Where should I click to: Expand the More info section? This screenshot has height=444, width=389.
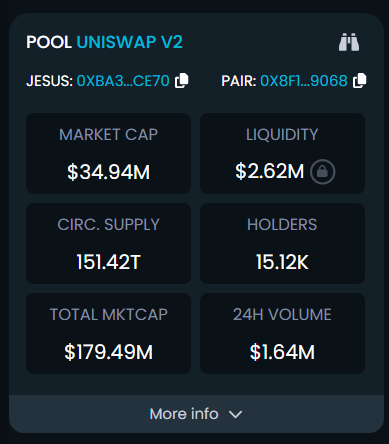(x=196, y=414)
